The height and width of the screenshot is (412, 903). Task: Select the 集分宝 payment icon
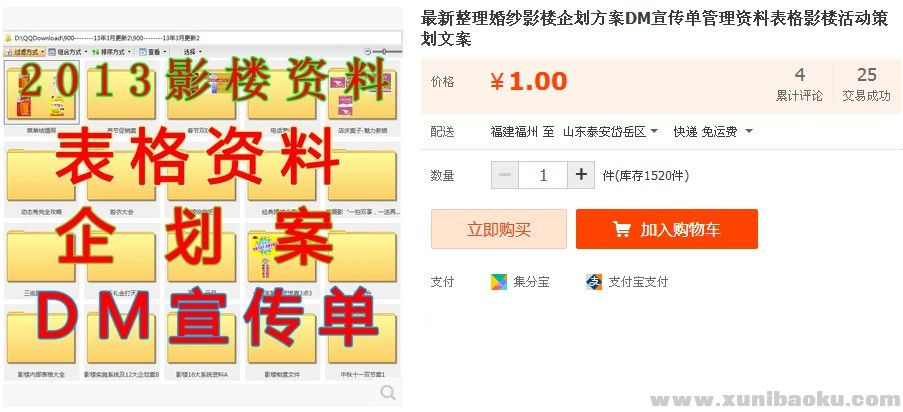[x=499, y=282]
